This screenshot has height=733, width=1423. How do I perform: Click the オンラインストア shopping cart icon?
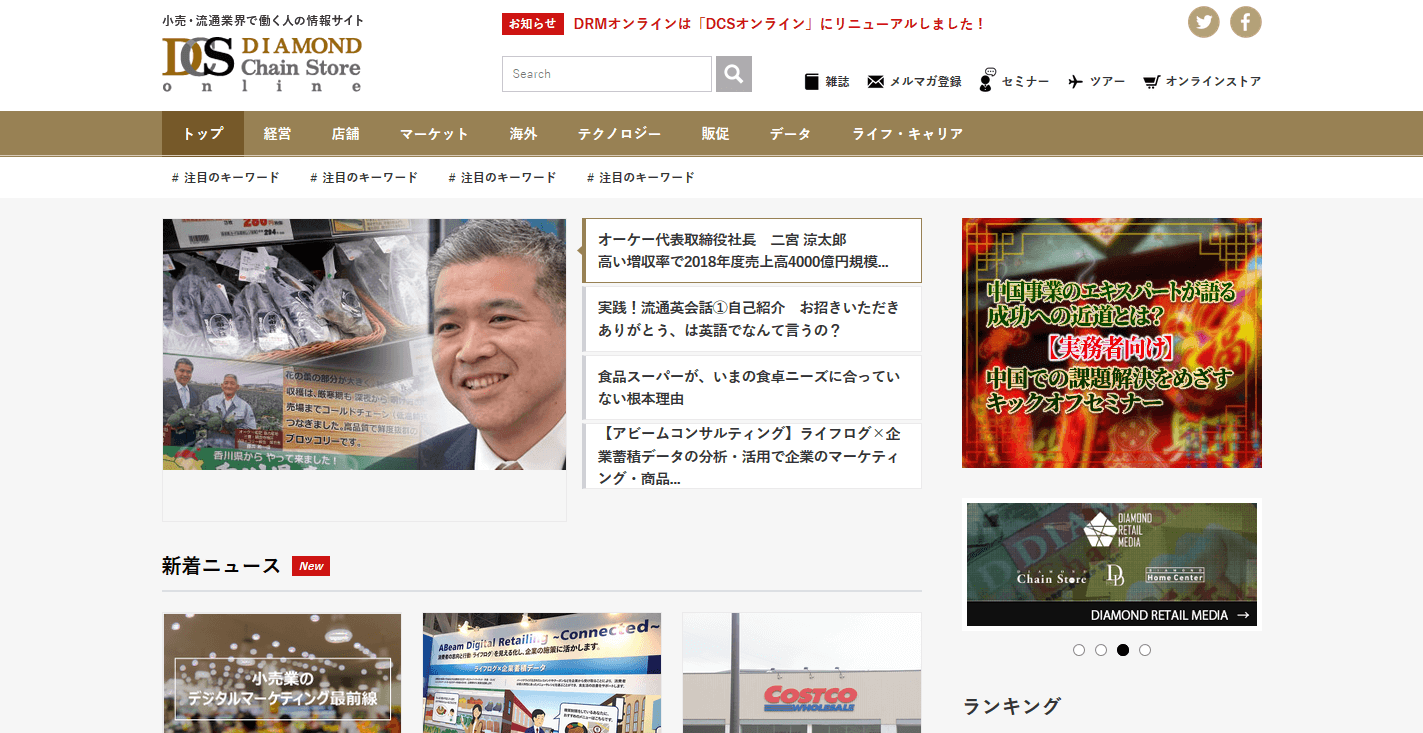(x=1151, y=82)
